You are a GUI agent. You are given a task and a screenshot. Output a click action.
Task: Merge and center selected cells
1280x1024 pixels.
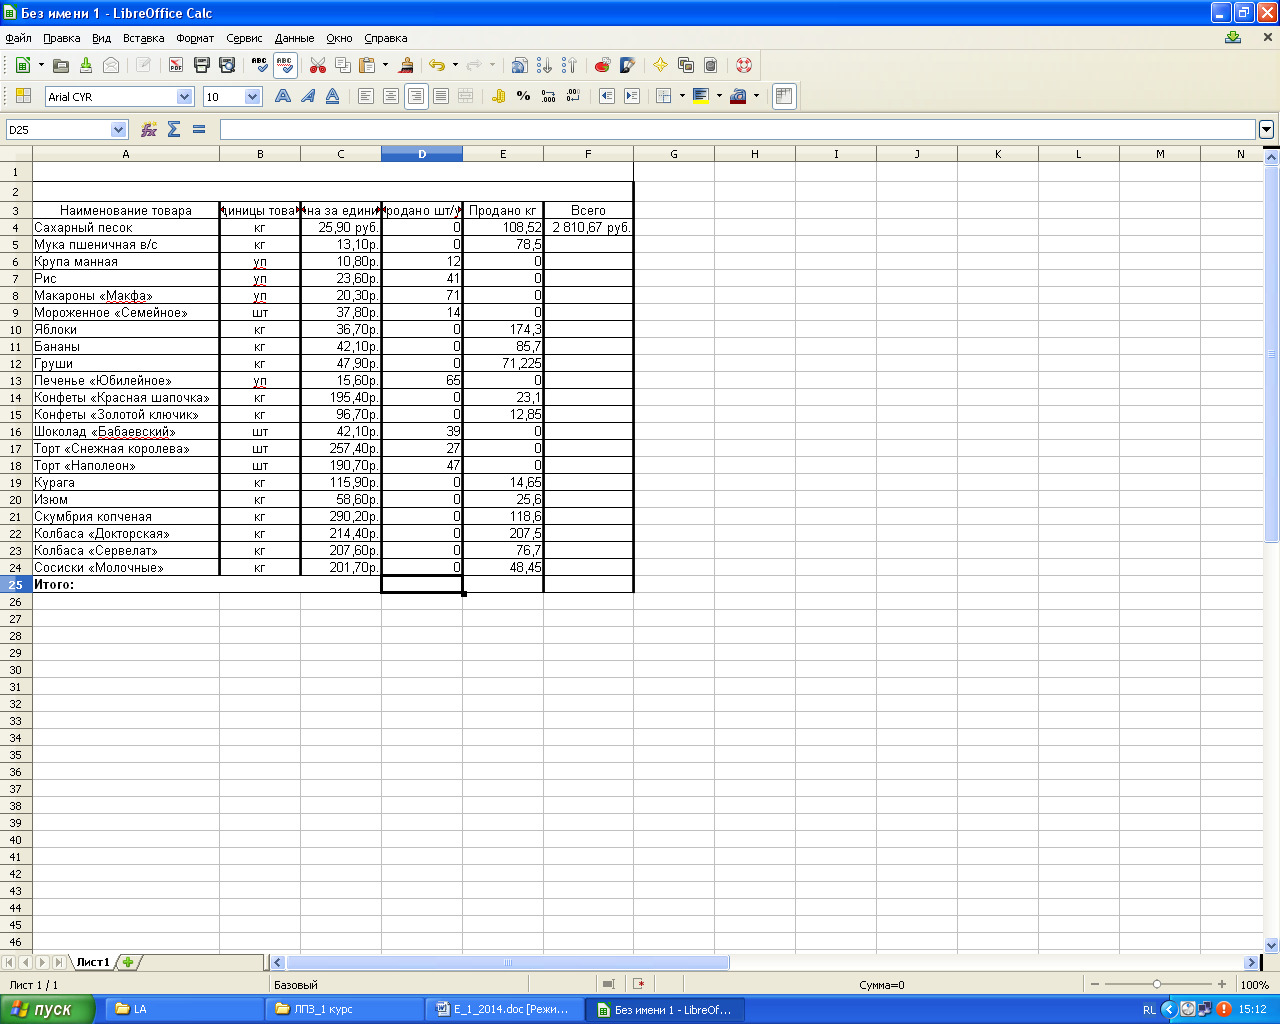tap(465, 96)
